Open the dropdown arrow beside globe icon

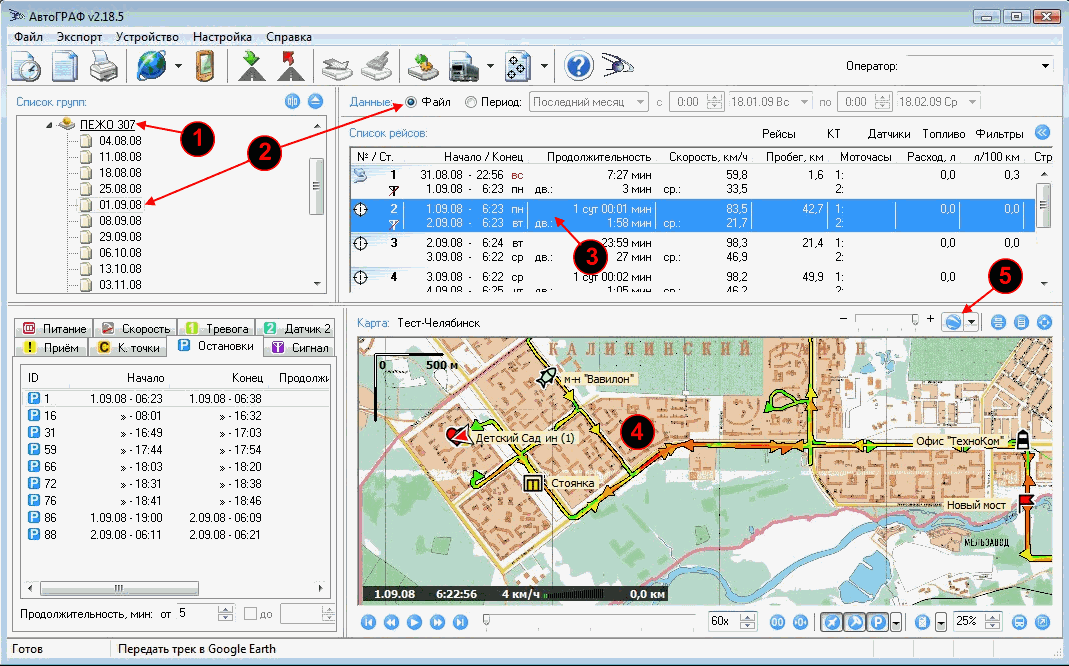178,67
